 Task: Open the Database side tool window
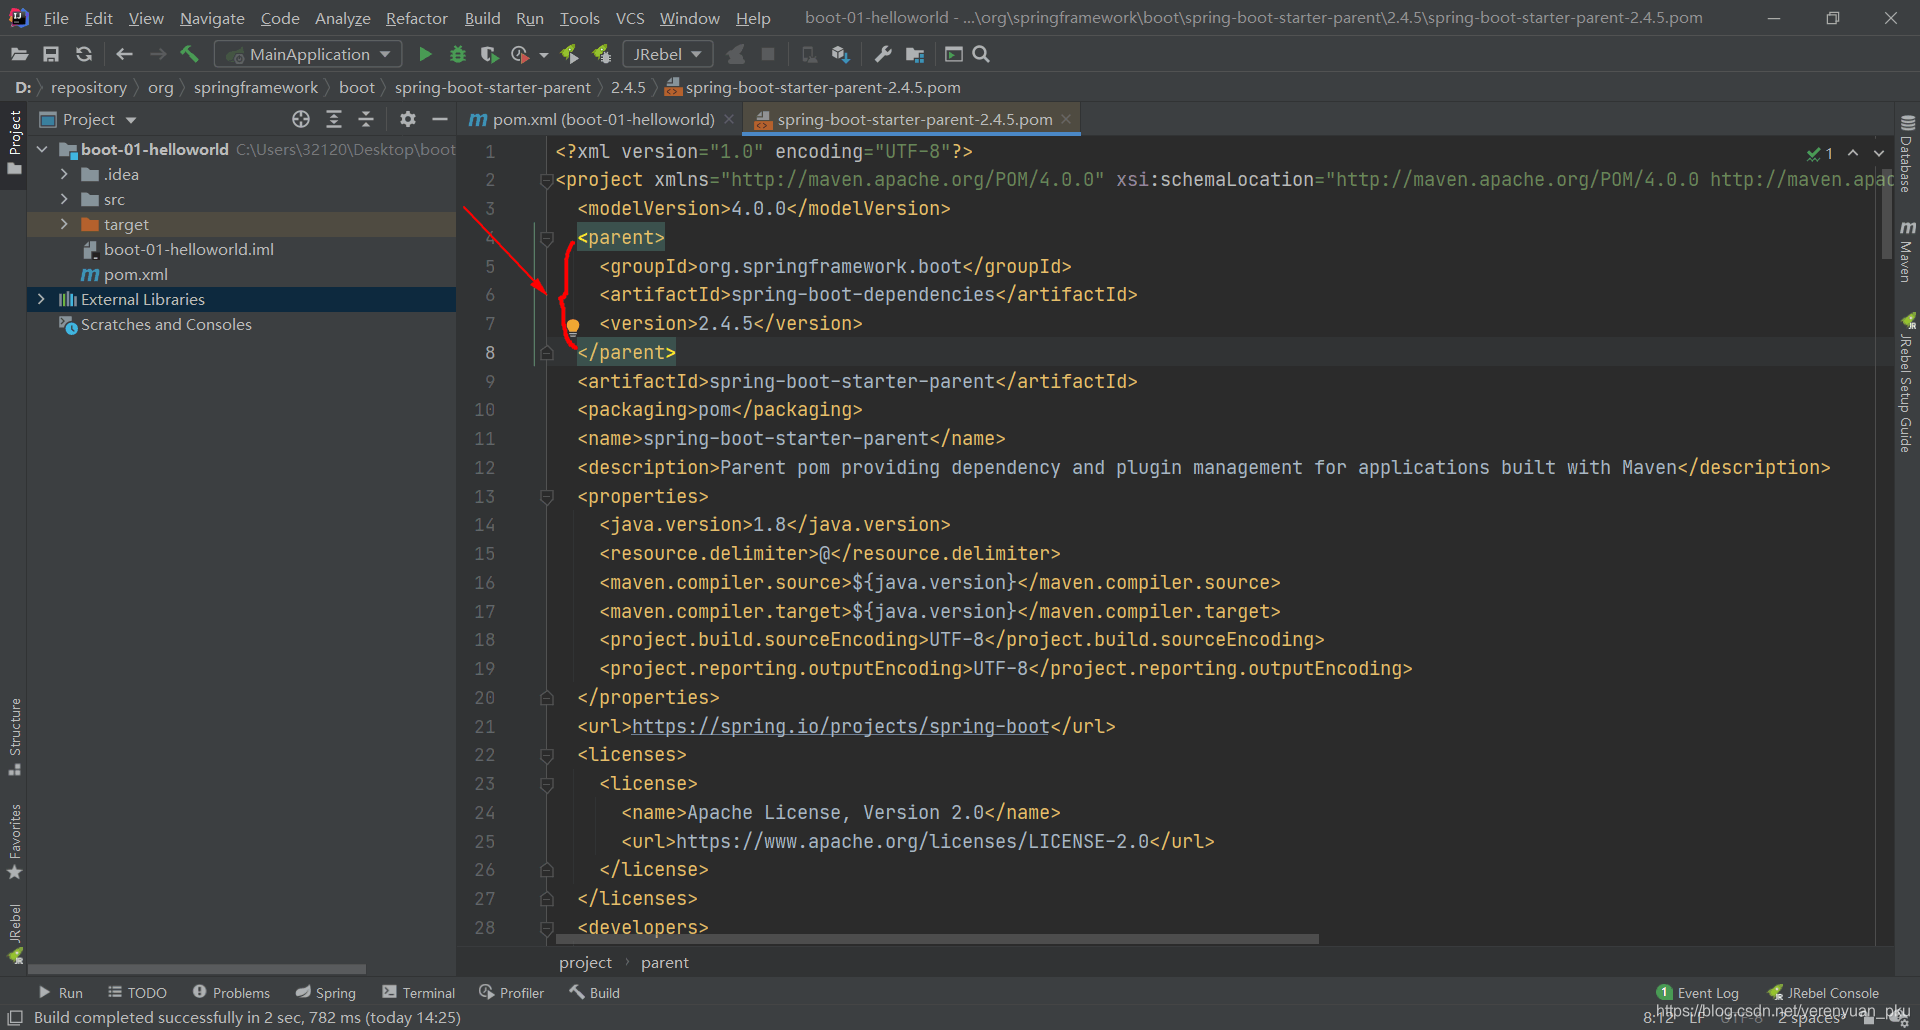(1907, 155)
